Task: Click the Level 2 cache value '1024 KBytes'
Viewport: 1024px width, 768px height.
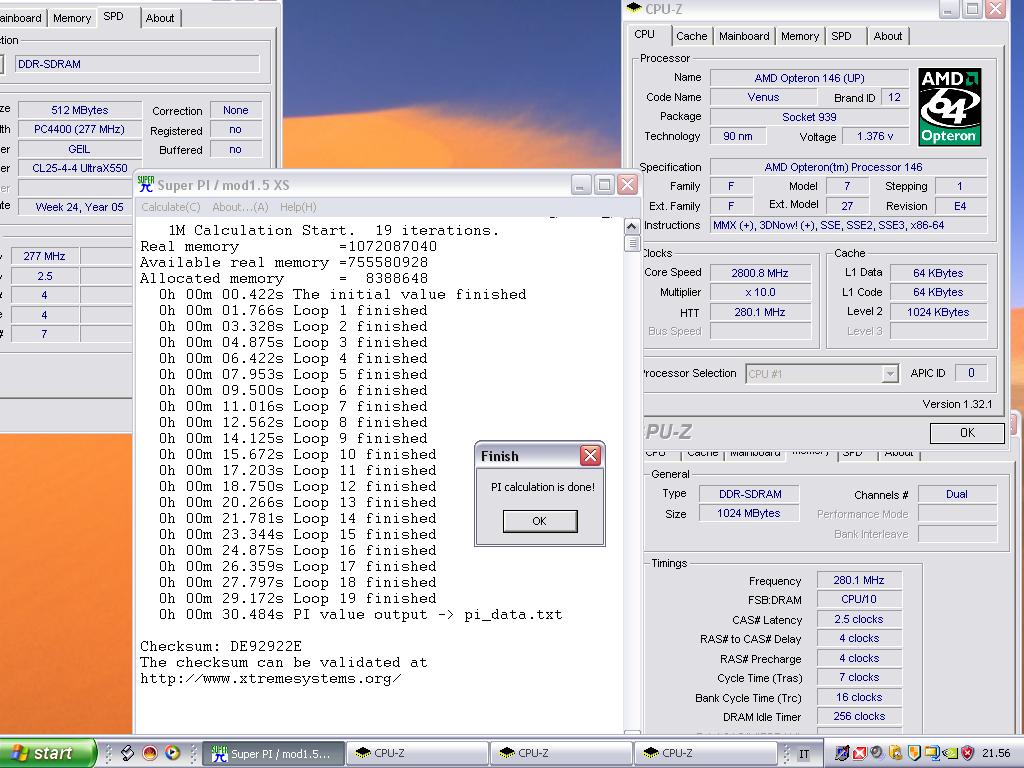Action: (x=938, y=312)
